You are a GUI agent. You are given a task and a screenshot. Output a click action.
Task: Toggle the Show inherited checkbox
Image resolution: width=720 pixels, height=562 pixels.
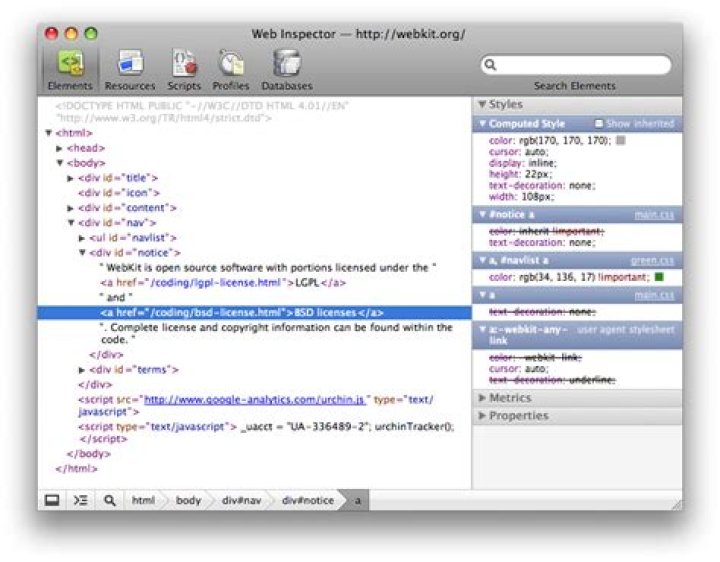(599, 124)
